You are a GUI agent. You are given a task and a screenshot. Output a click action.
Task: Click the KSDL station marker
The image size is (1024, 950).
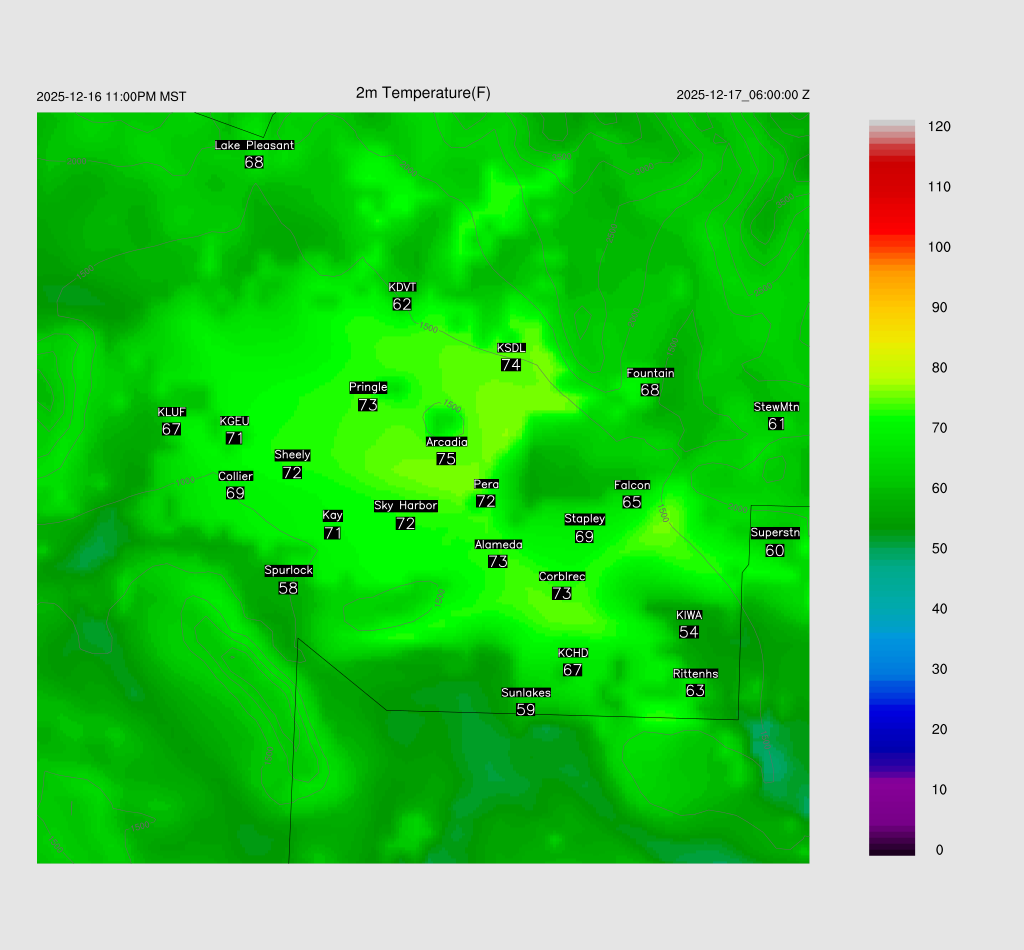point(511,357)
